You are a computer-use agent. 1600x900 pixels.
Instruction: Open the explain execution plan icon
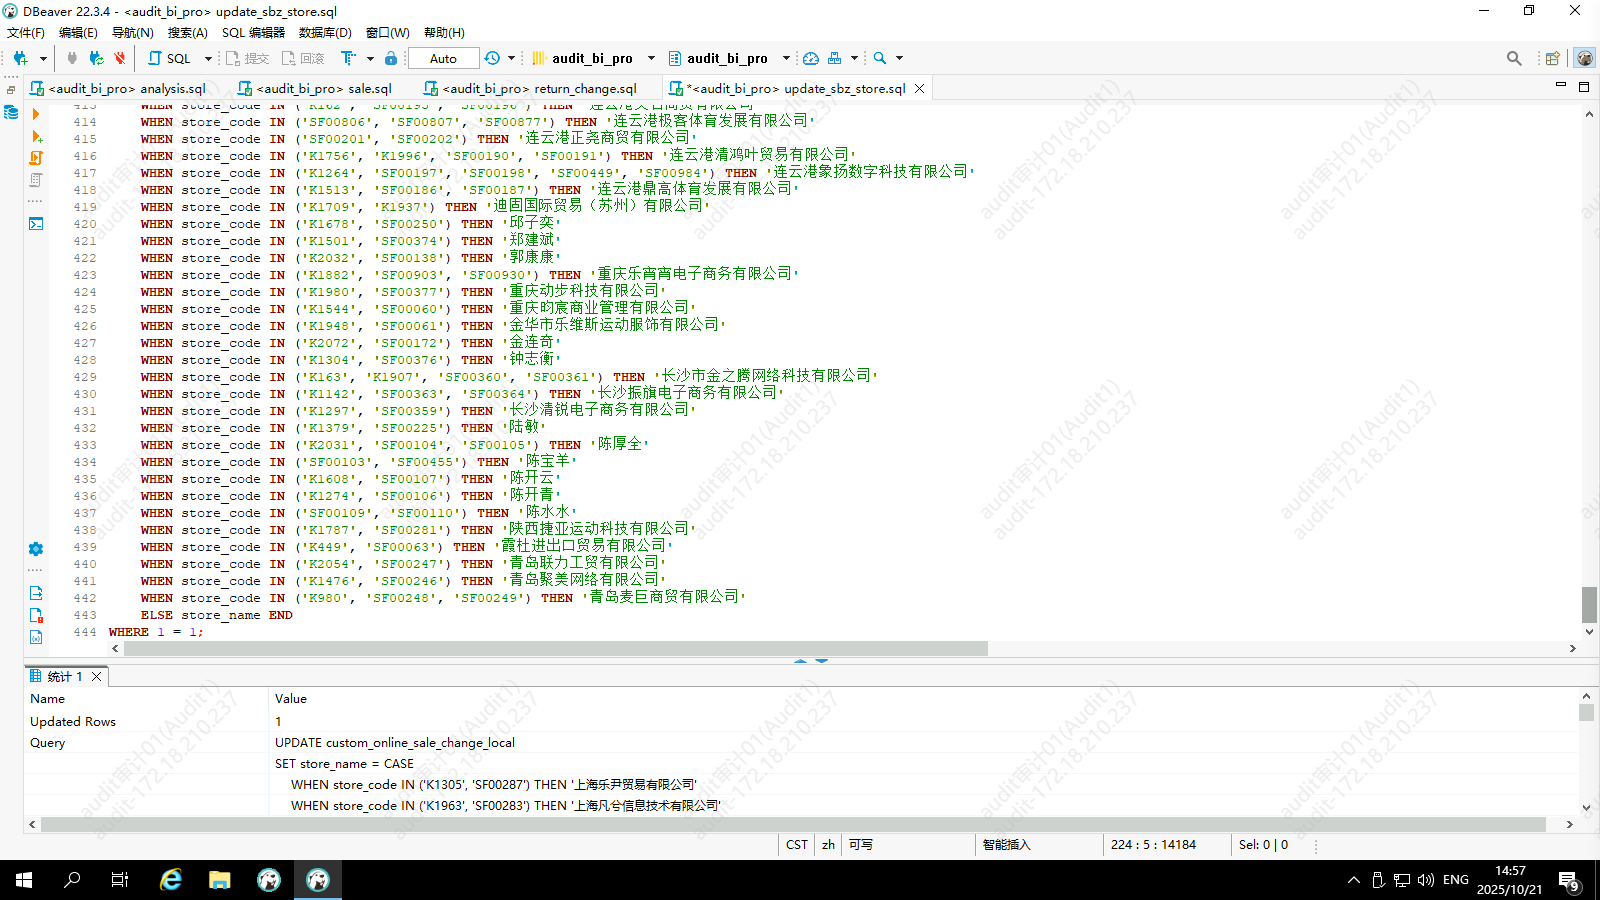[36, 180]
